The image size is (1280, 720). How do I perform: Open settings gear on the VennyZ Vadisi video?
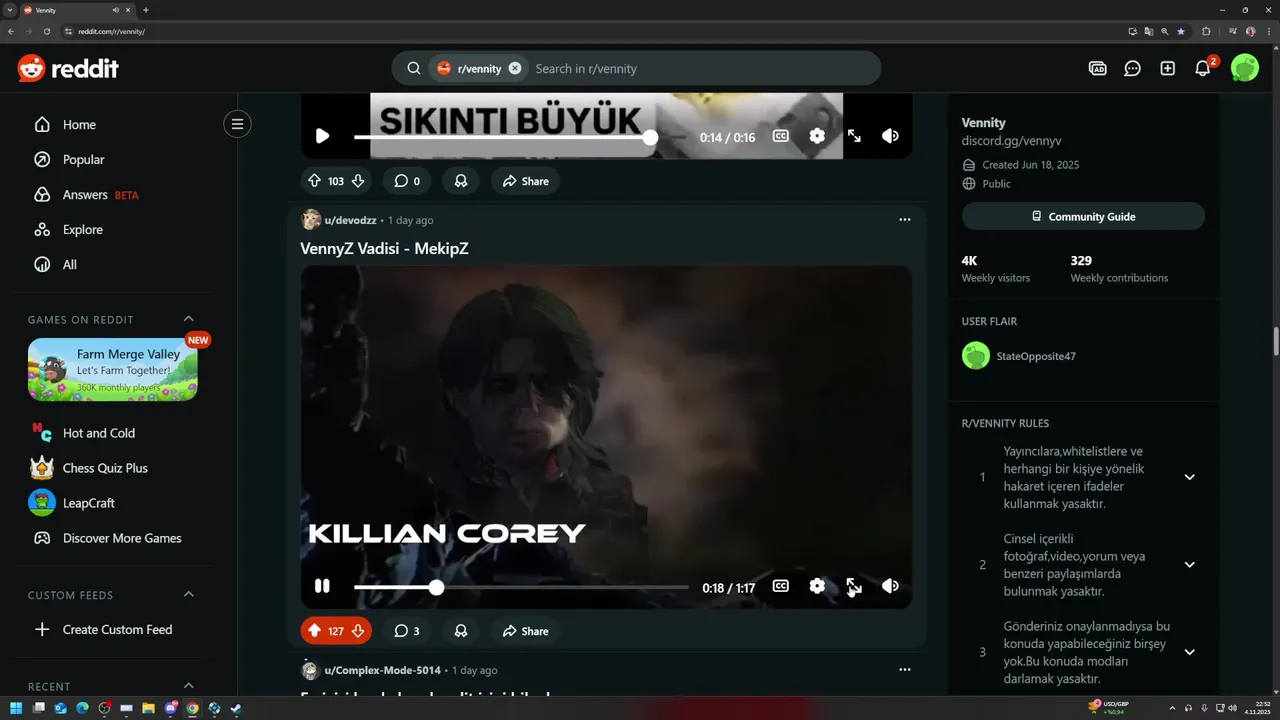coord(817,586)
